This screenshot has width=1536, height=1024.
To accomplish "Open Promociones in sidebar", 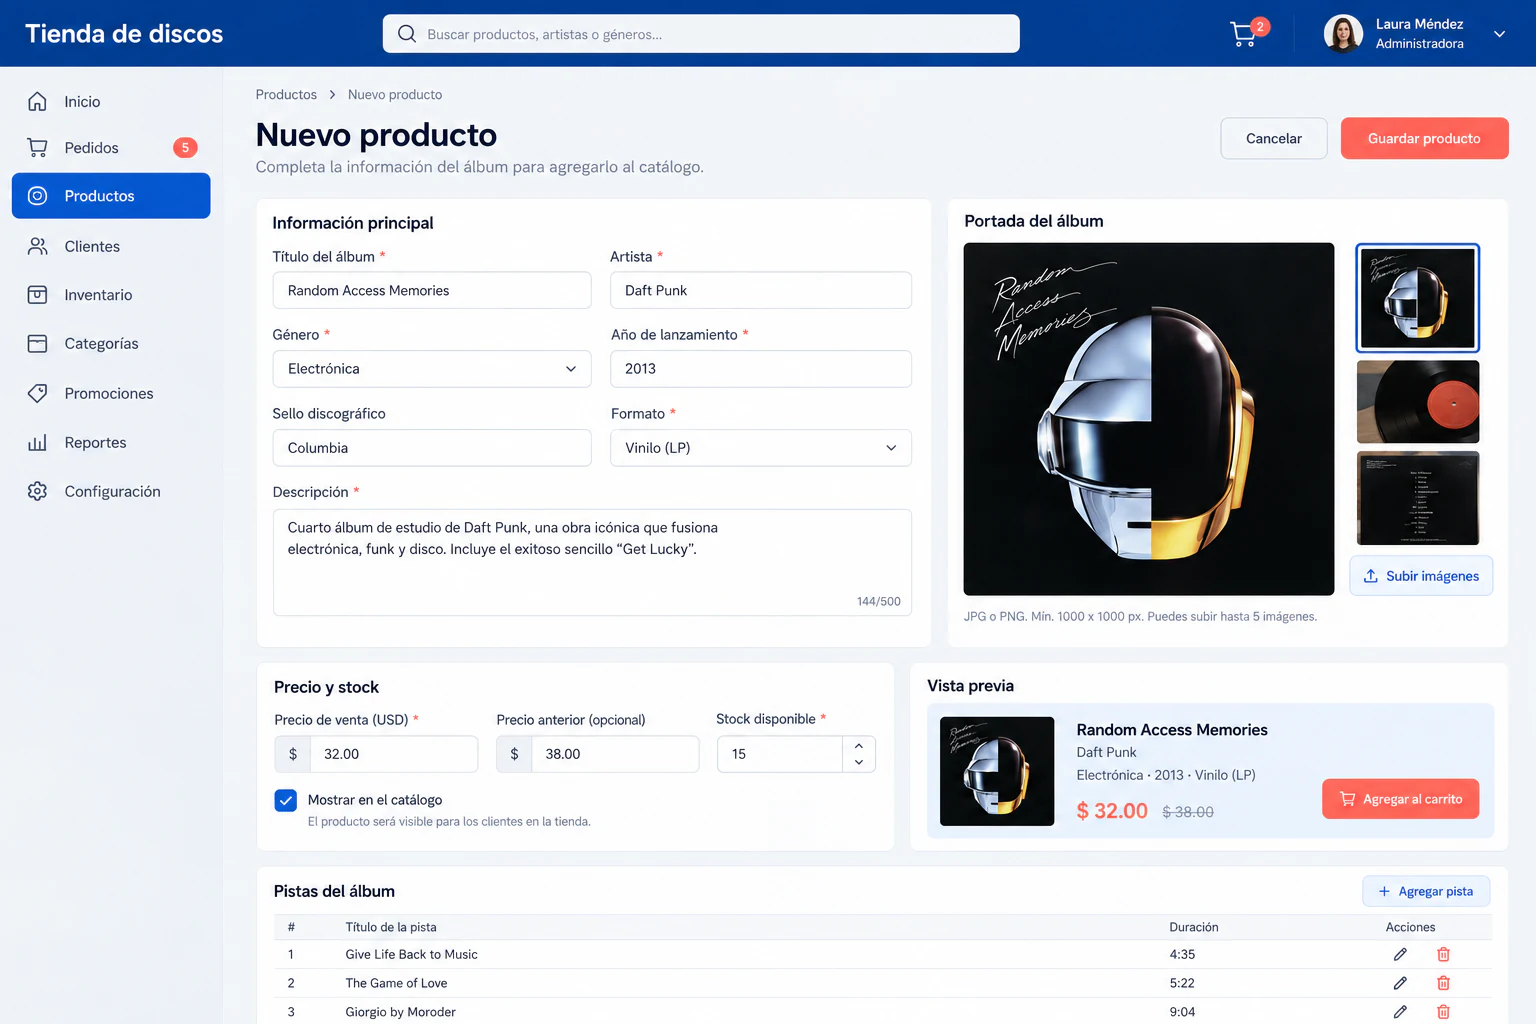I will pyautogui.click(x=111, y=394).
